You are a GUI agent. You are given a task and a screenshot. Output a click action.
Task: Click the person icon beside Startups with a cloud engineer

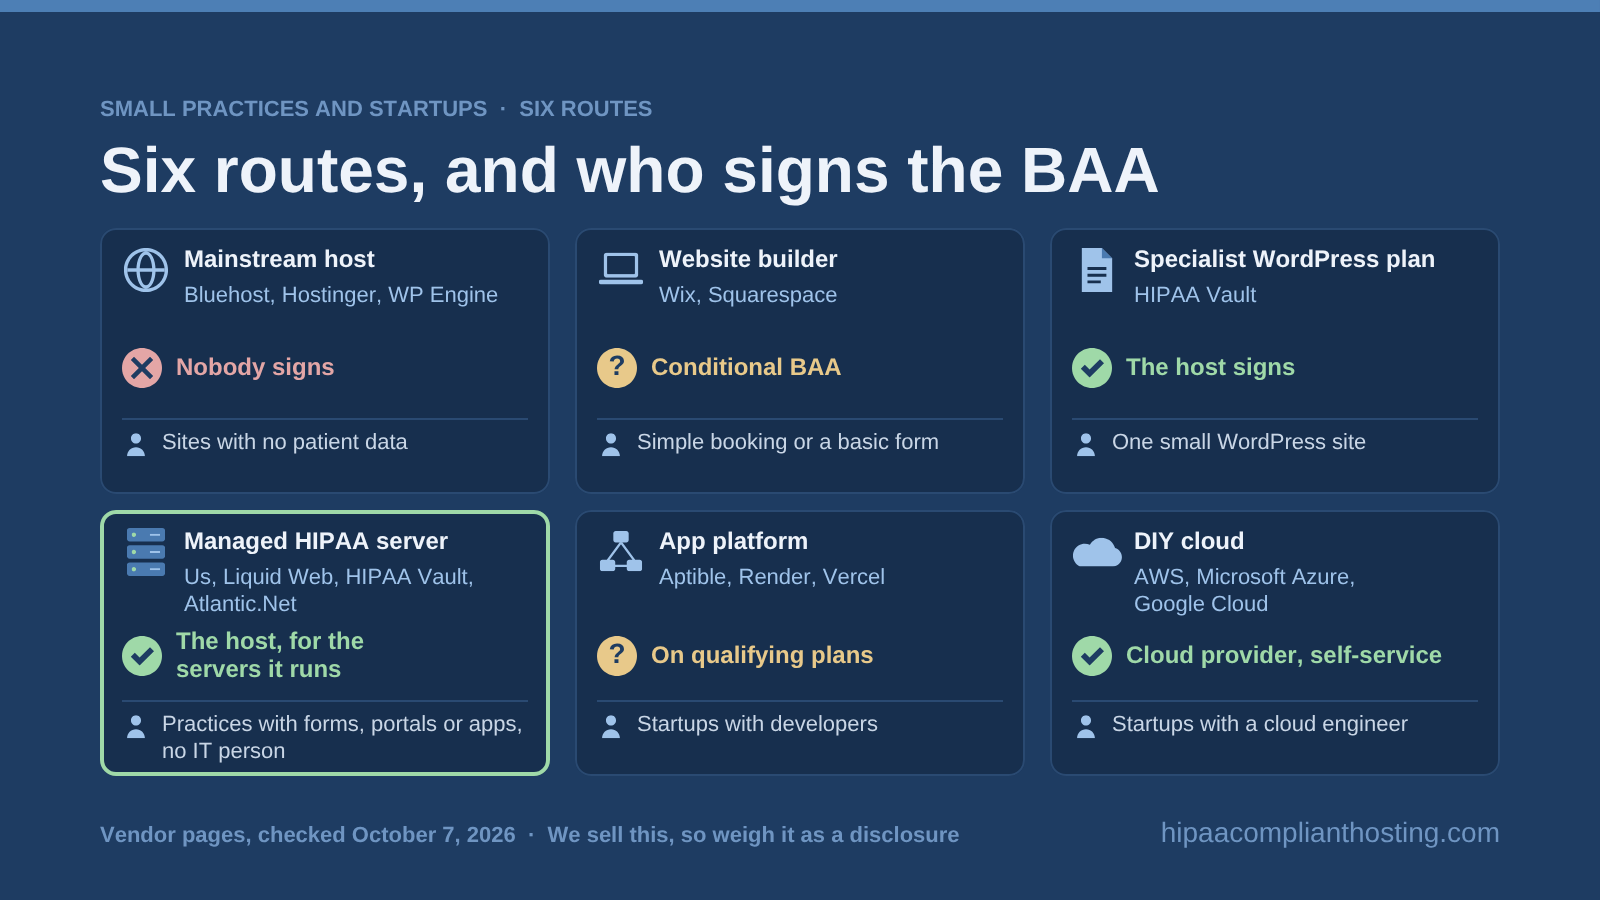tap(1086, 726)
